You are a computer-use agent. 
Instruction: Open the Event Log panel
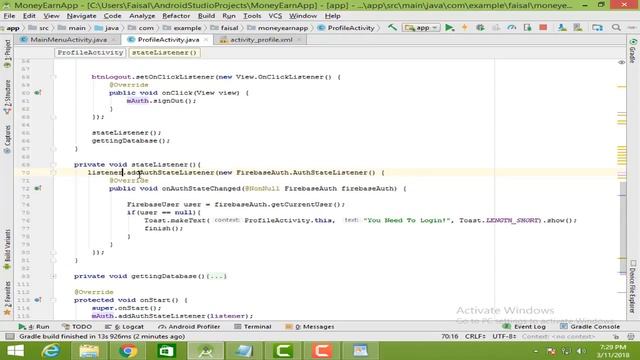524,327
